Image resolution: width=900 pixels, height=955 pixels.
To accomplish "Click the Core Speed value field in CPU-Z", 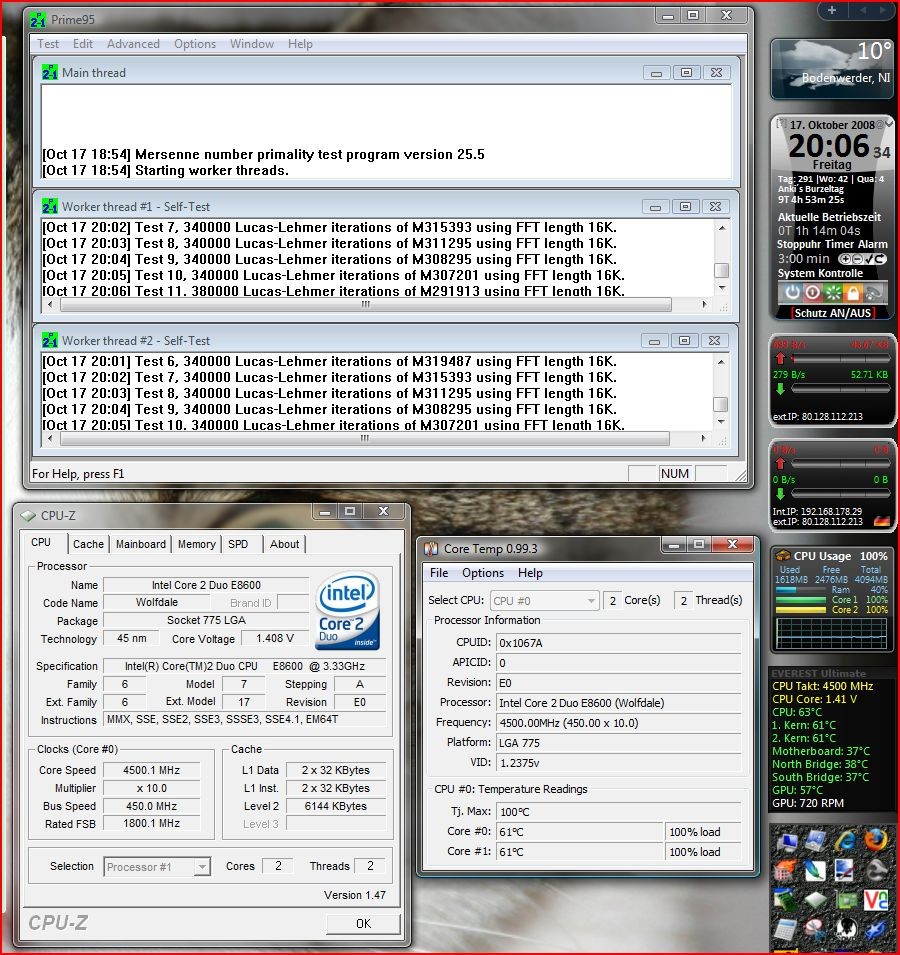I will (152, 770).
